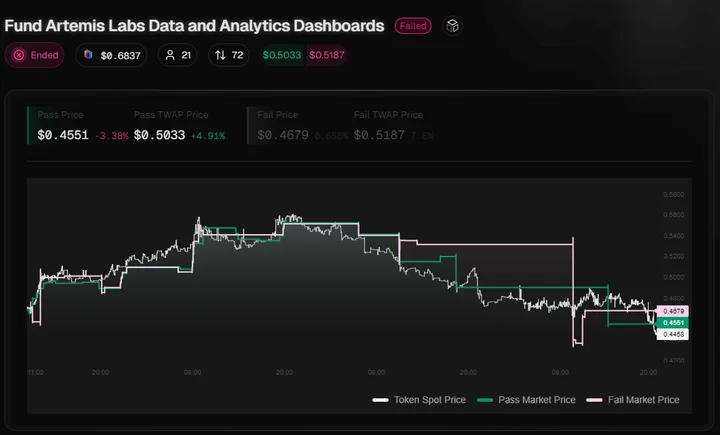Click the token logo beside $0.6837
The image size is (720, 435).
pyautogui.click(x=88, y=55)
